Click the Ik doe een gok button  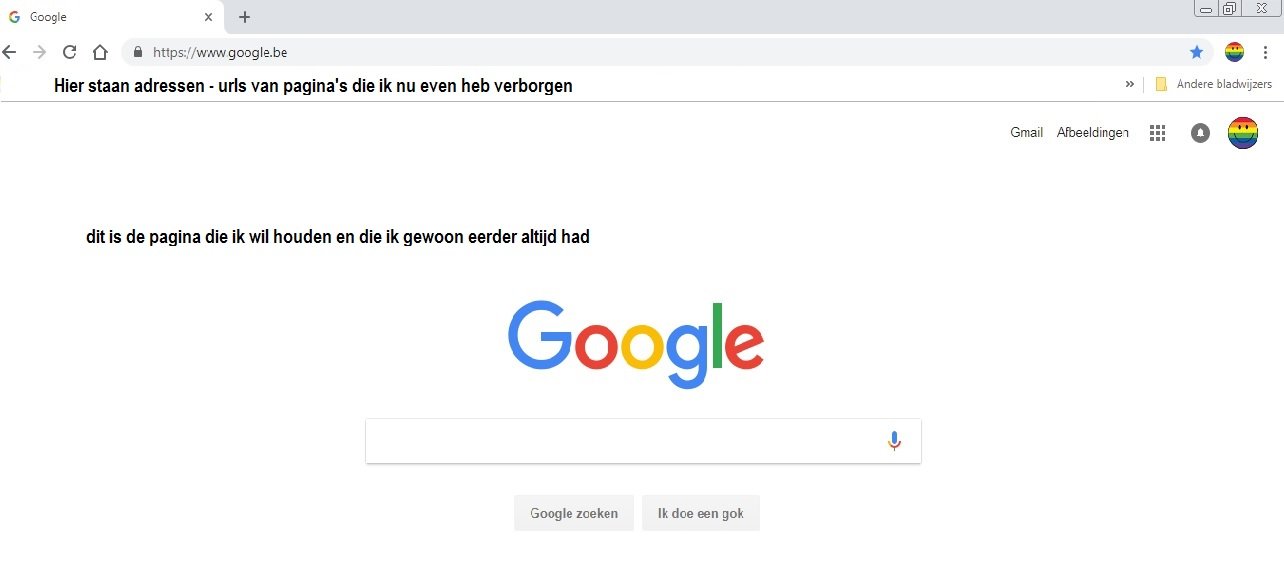(701, 513)
